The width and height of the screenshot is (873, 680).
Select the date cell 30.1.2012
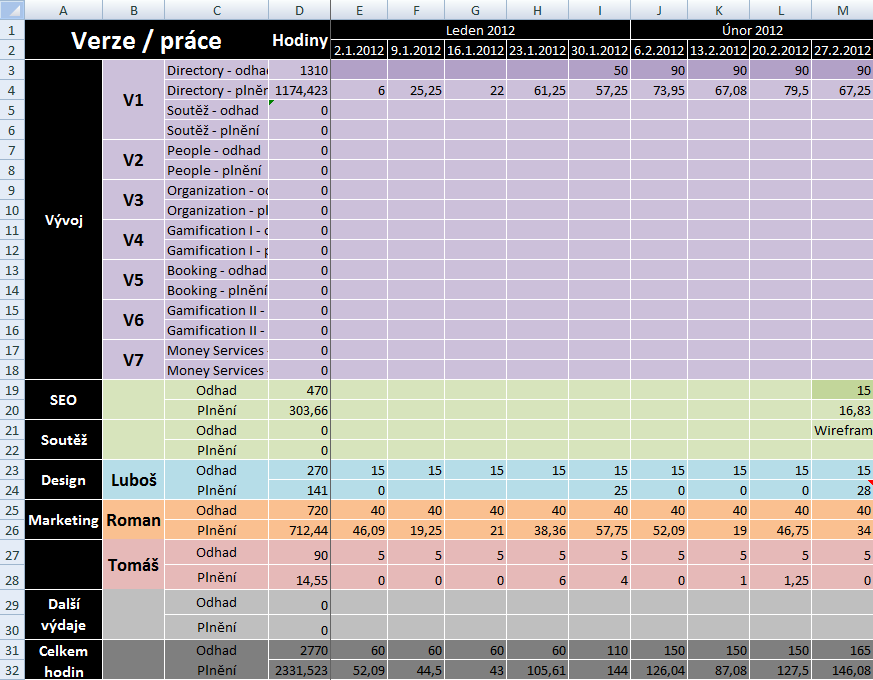pos(600,50)
